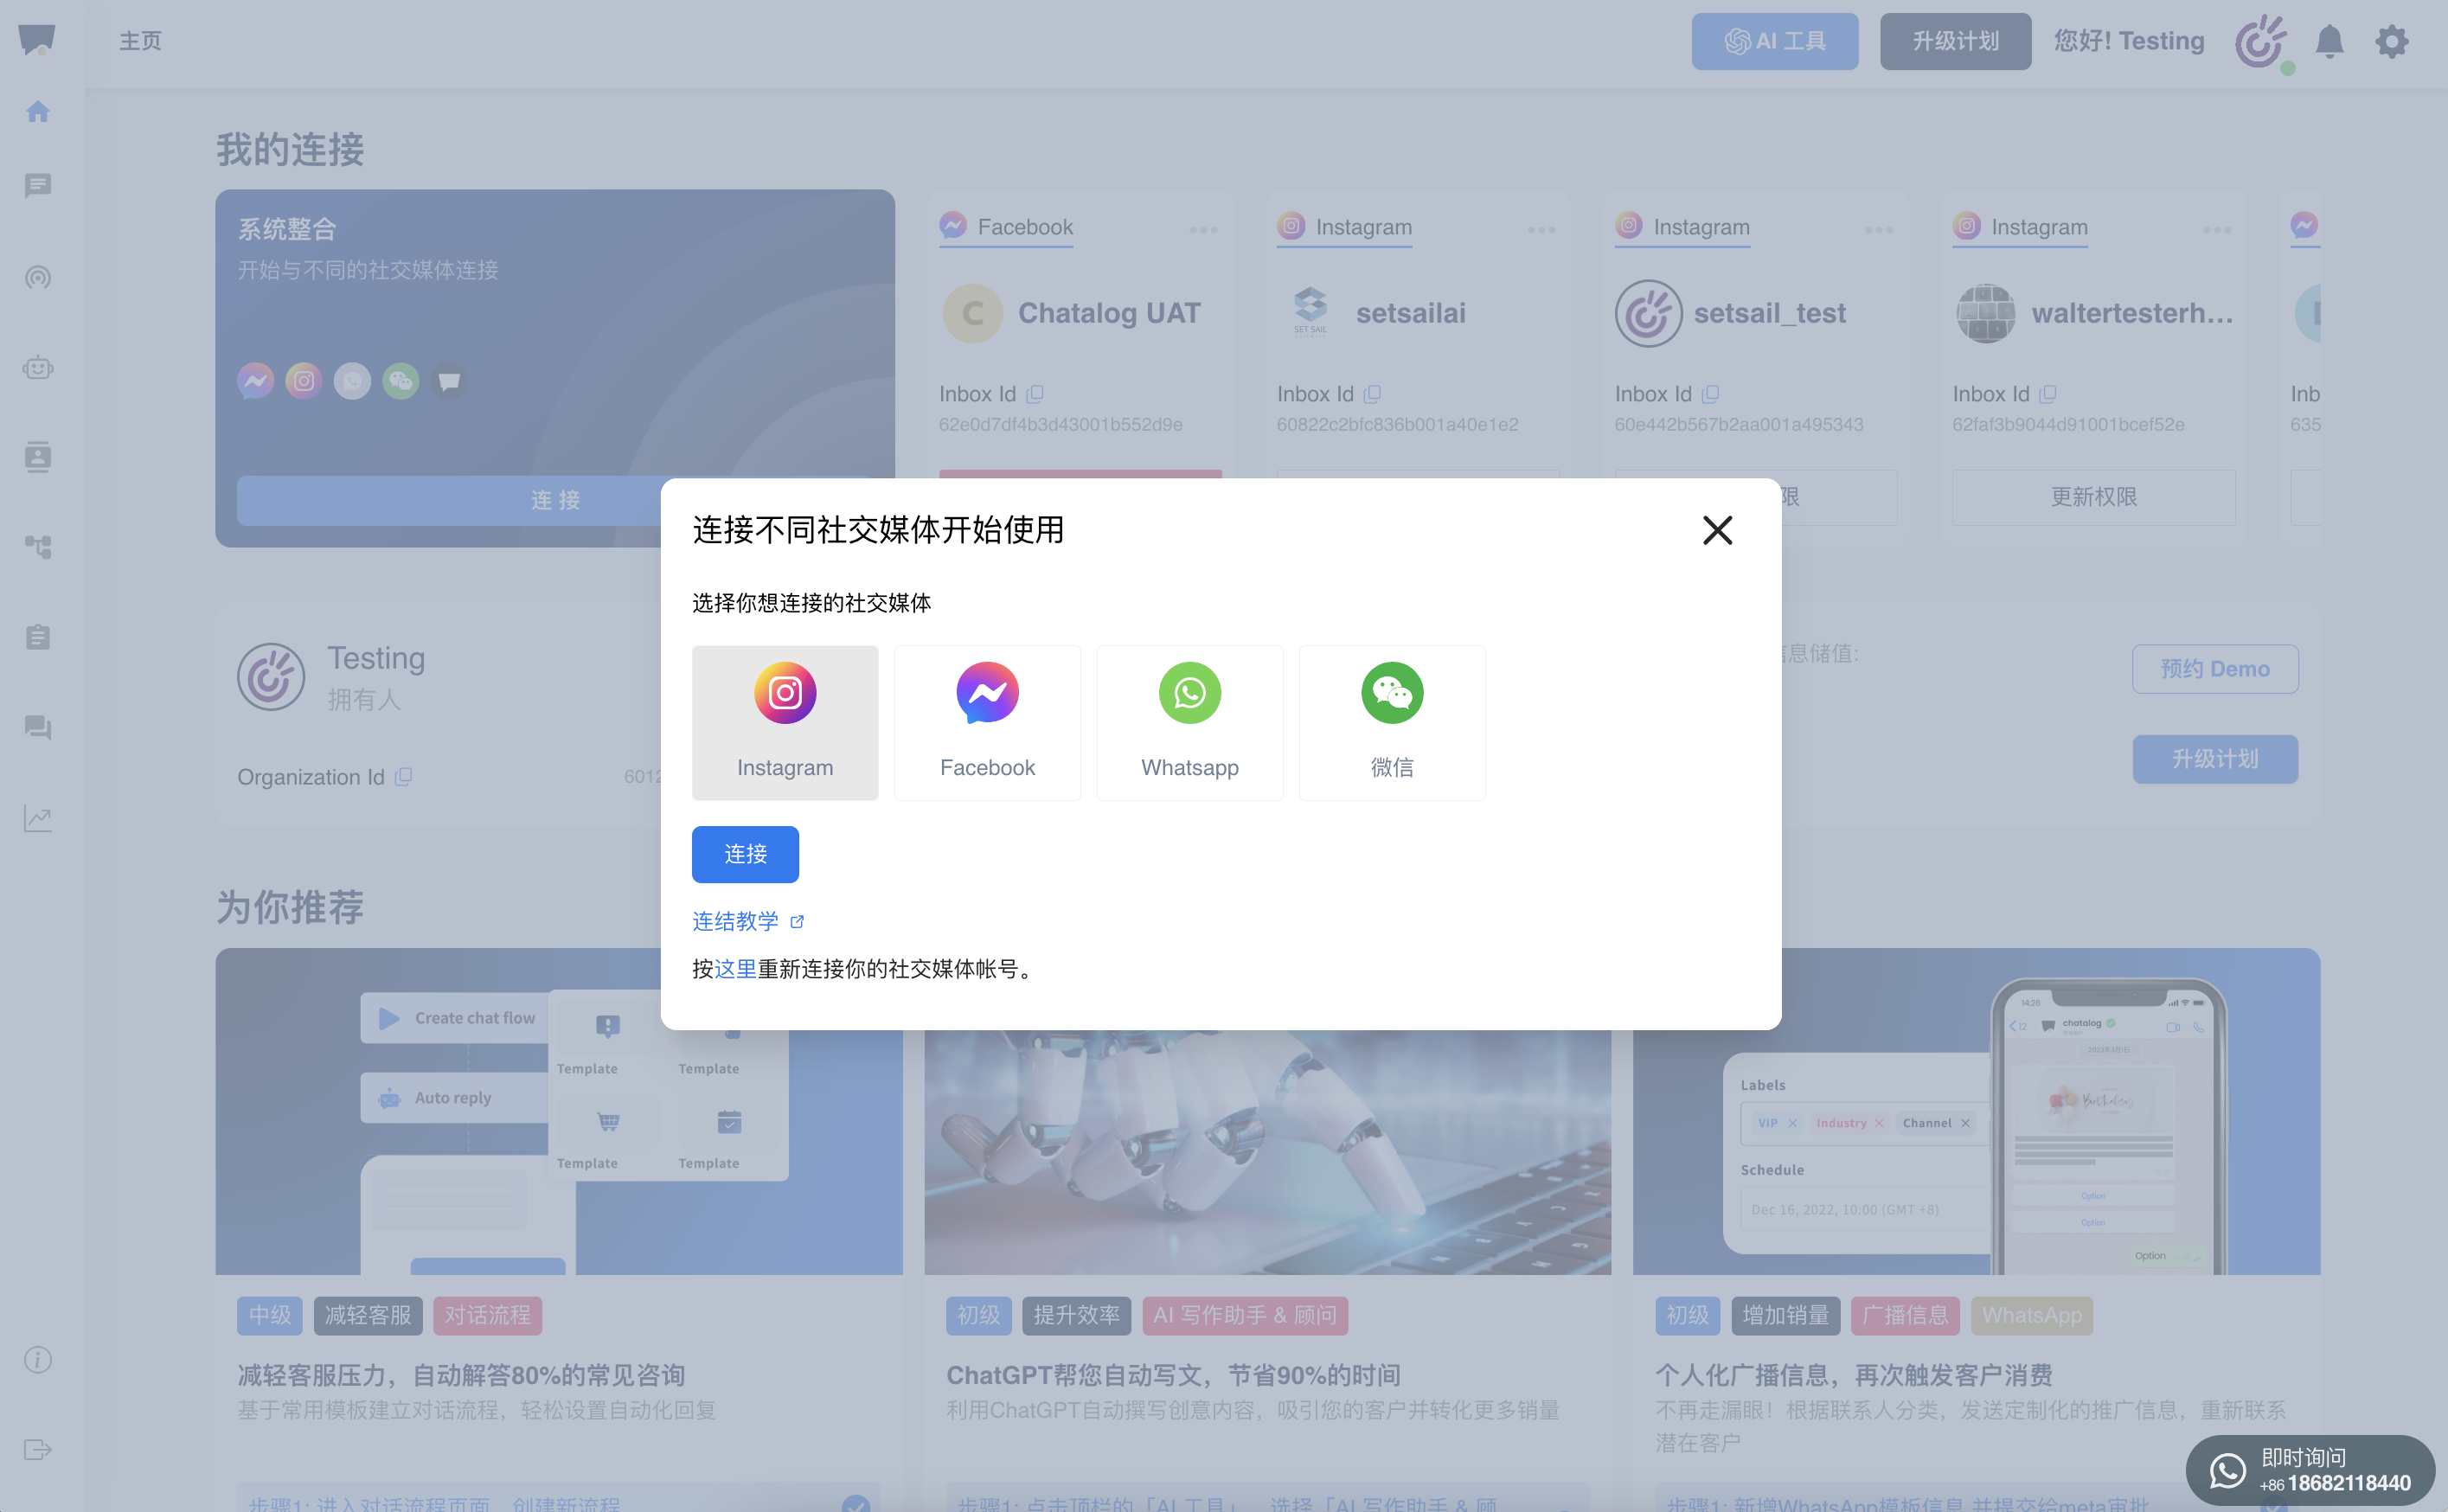Click the WhatsApp tag on the broadcast card

[x=2032, y=1315]
